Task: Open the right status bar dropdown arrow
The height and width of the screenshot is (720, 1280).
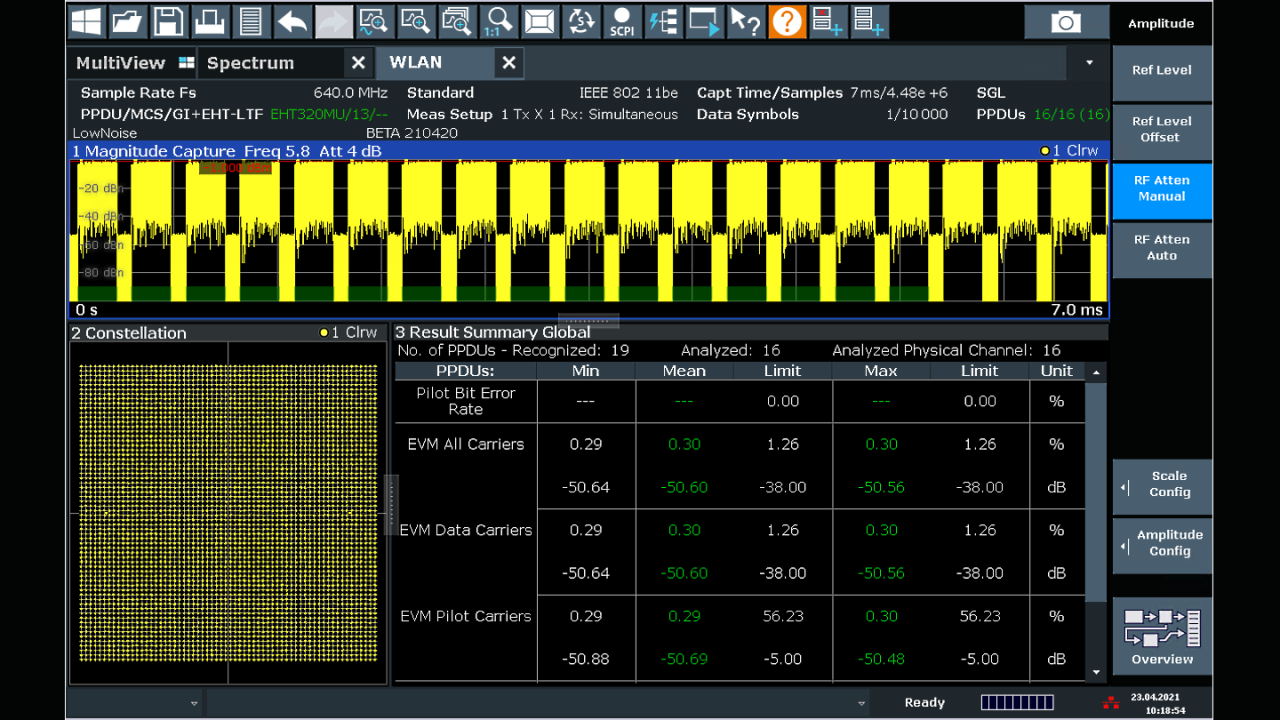Action: pos(861,702)
